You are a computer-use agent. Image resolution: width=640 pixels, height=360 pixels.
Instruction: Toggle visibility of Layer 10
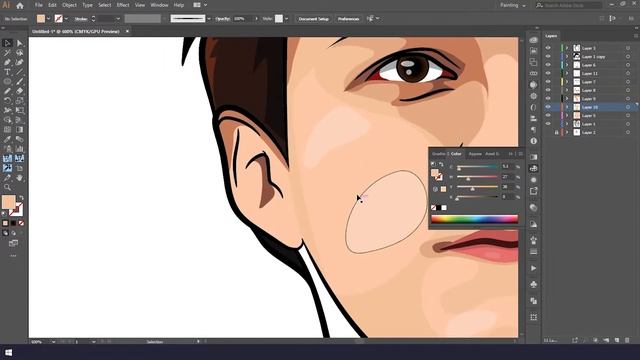(548, 107)
